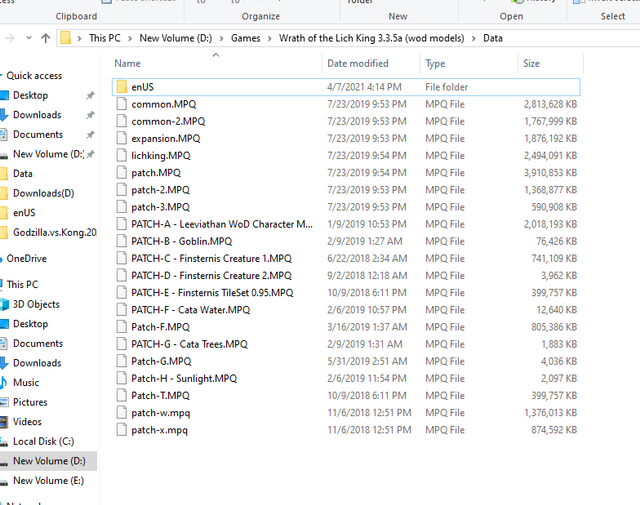
Task: Open the enUS folder icon in file list
Action: [x=122, y=87]
